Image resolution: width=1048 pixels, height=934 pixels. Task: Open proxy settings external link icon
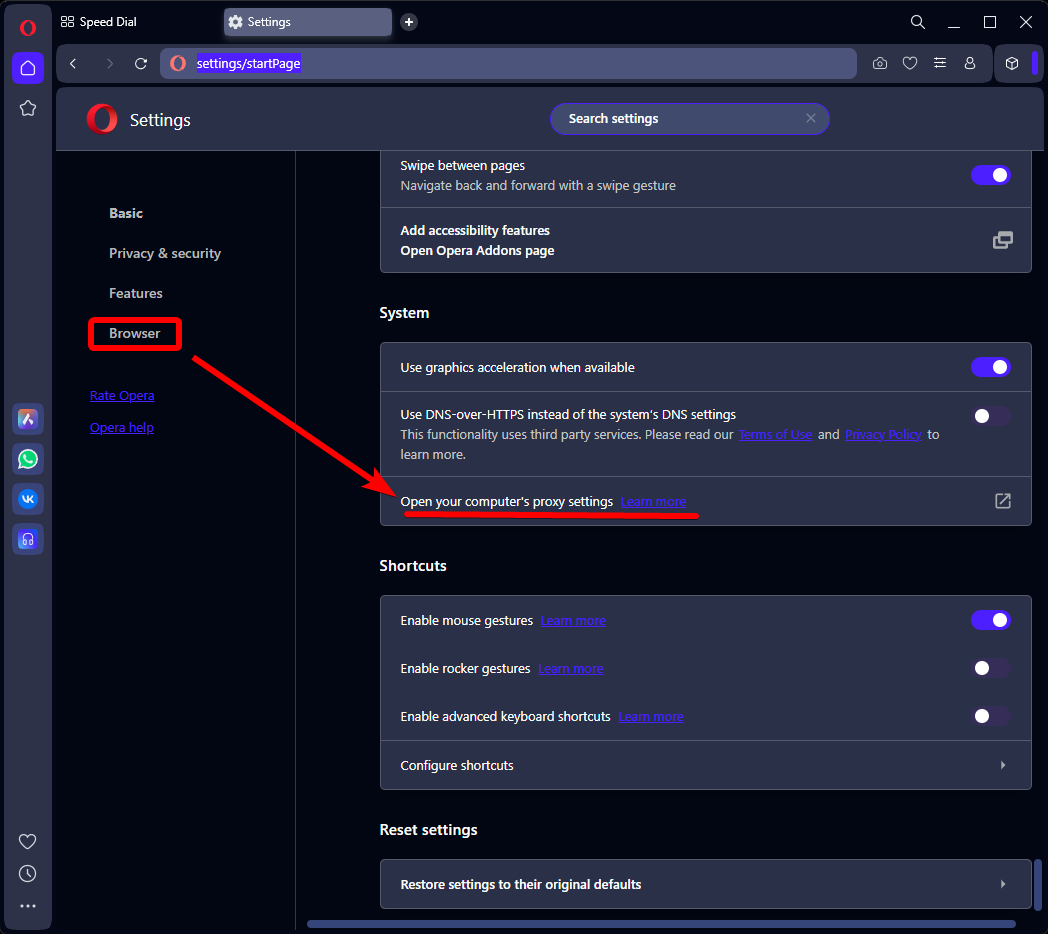point(1003,501)
